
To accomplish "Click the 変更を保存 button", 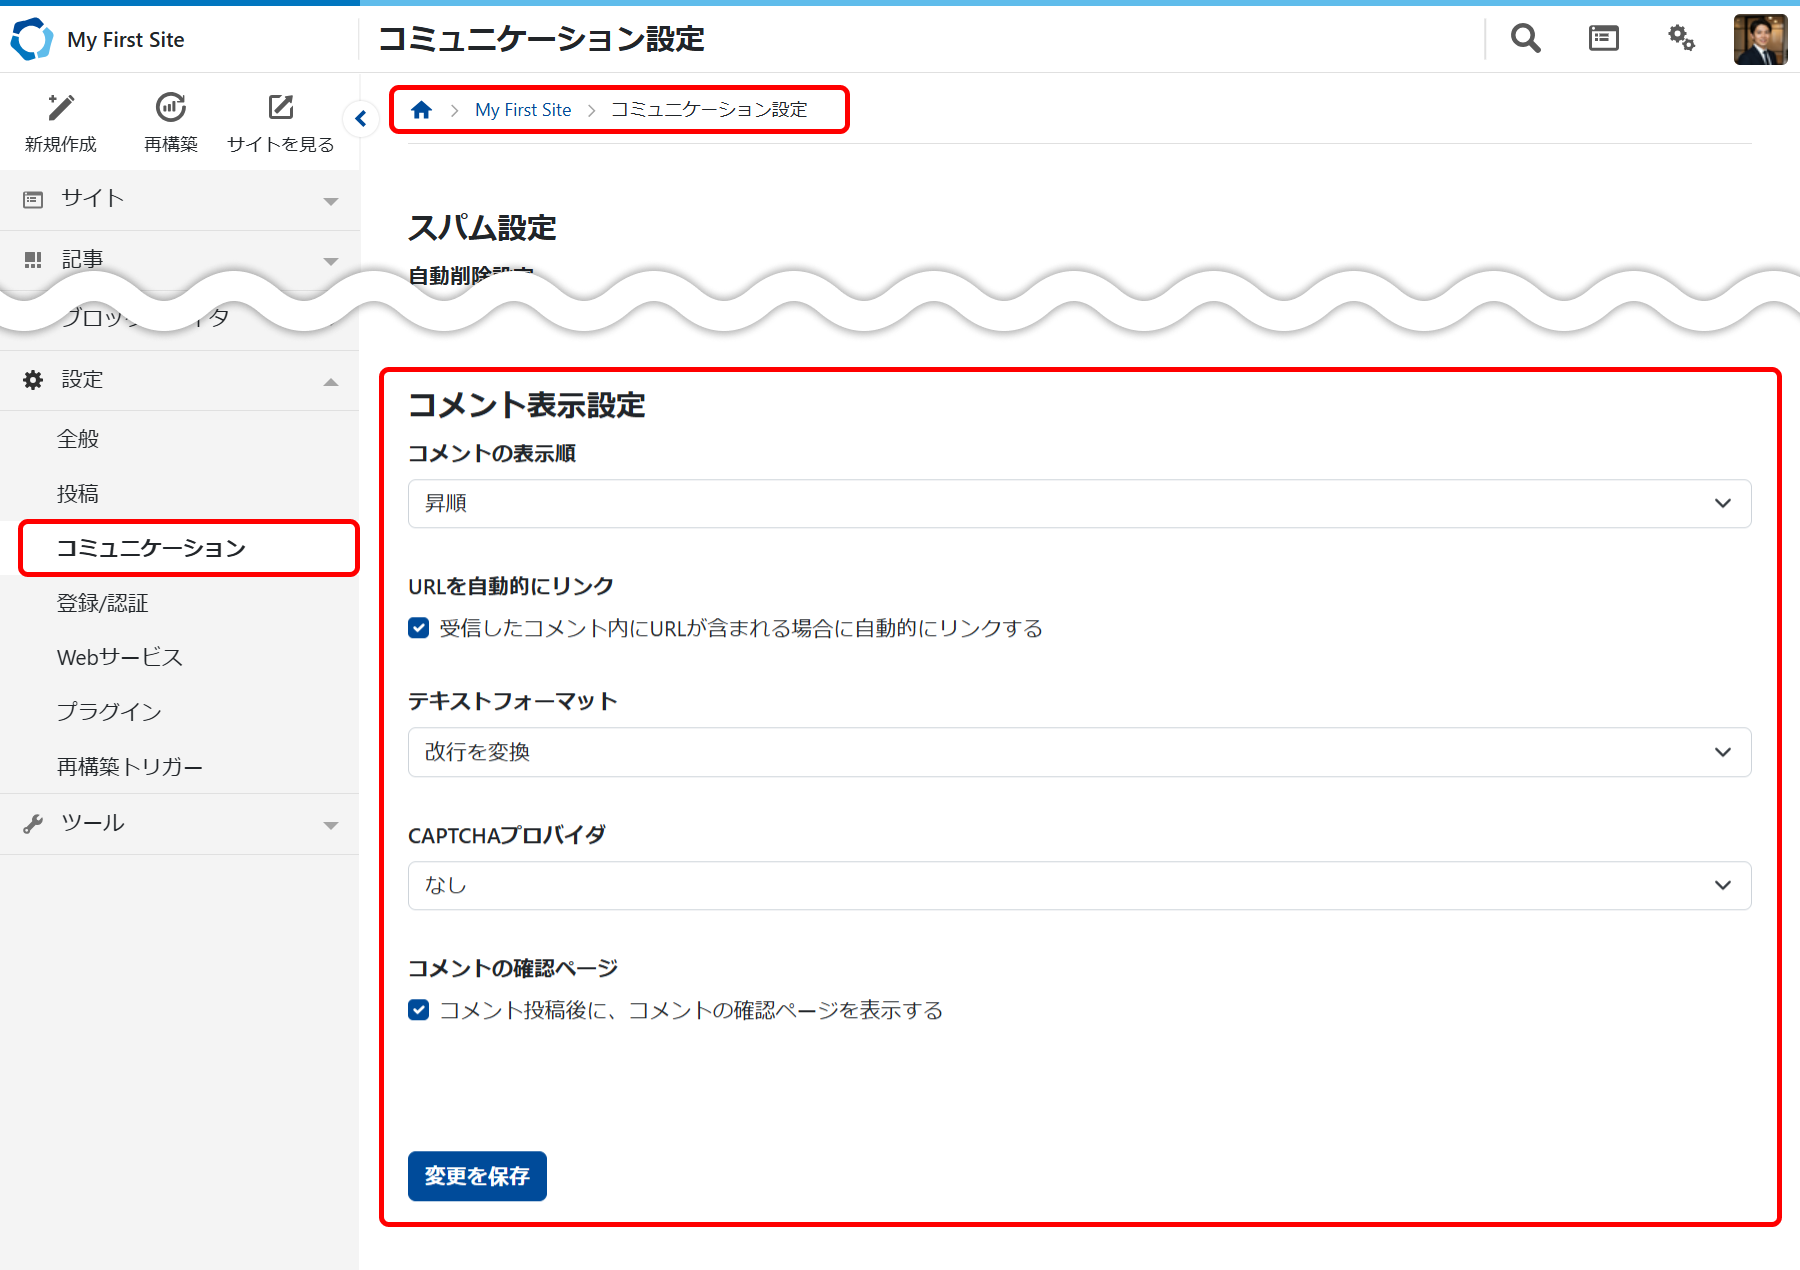I will pos(477,1176).
